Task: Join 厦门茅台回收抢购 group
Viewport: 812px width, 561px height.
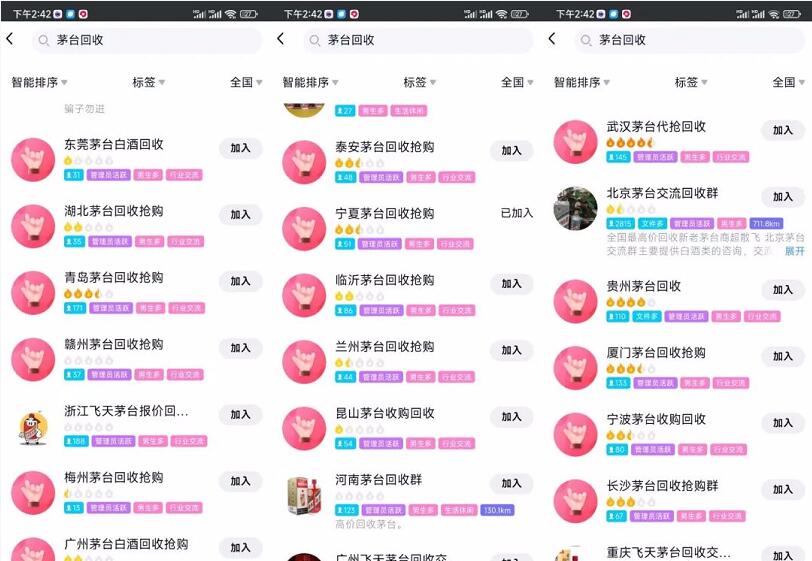Action: [x=783, y=356]
